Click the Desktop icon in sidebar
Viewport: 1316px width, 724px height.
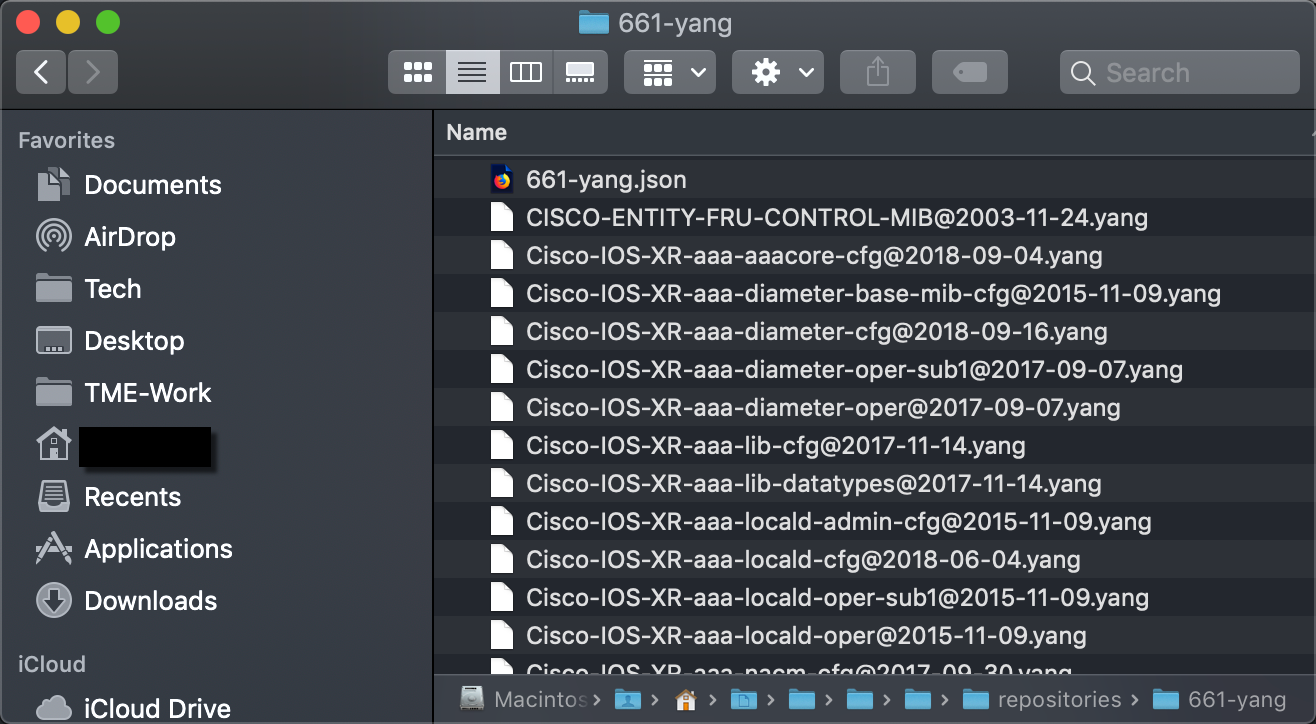click(x=53, y=341)
